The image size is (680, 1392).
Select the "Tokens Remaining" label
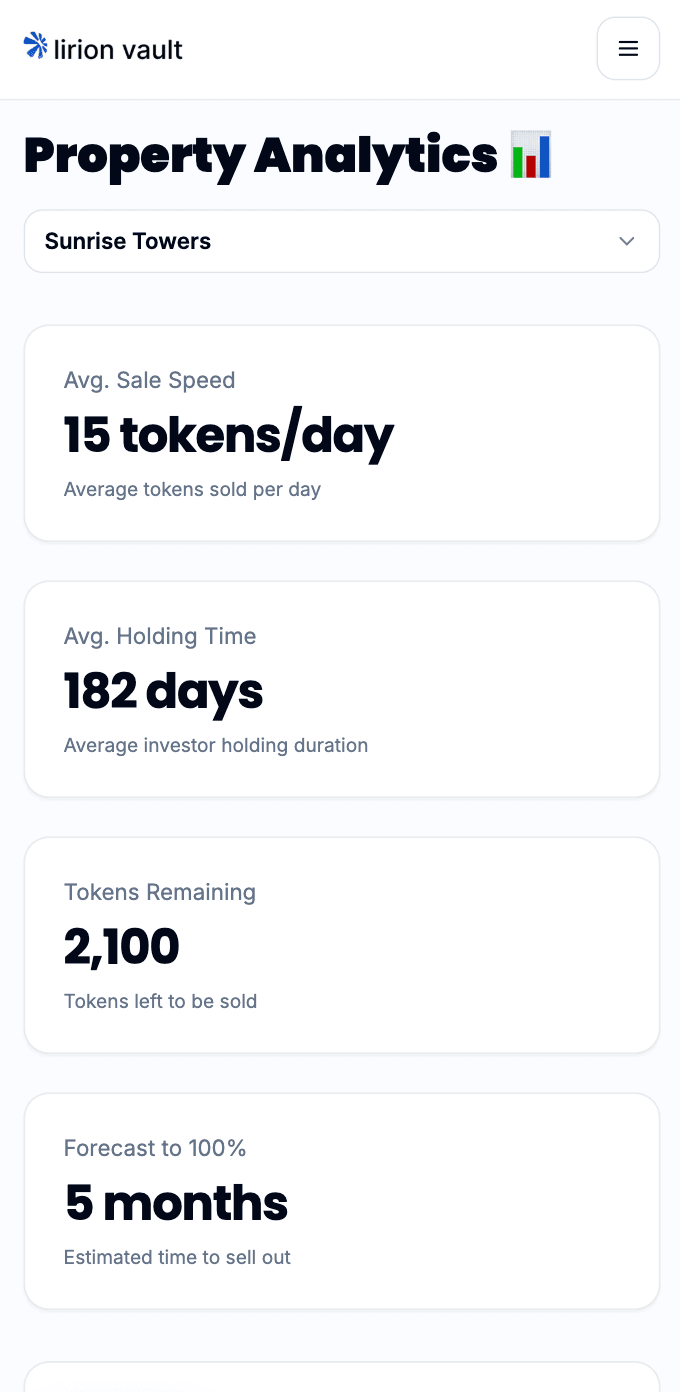click(160, 892)
